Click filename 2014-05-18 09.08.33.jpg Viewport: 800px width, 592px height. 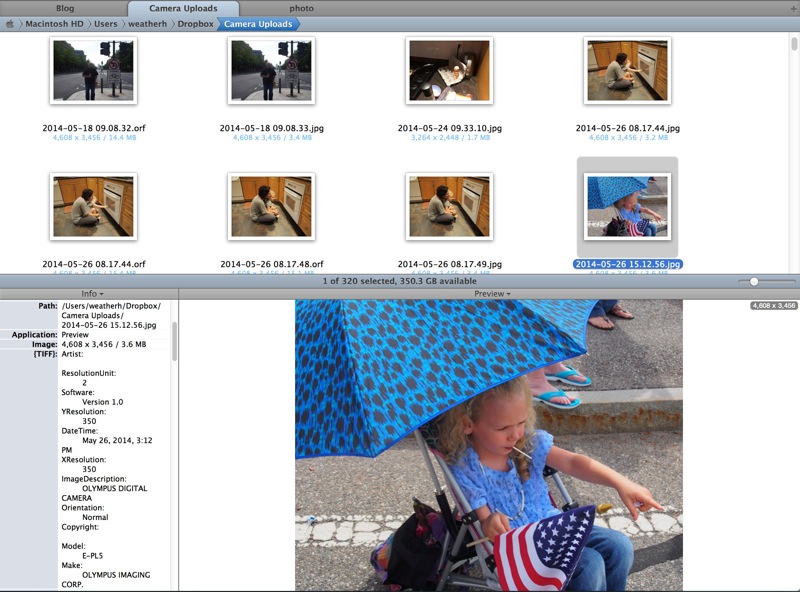[271, 128]
